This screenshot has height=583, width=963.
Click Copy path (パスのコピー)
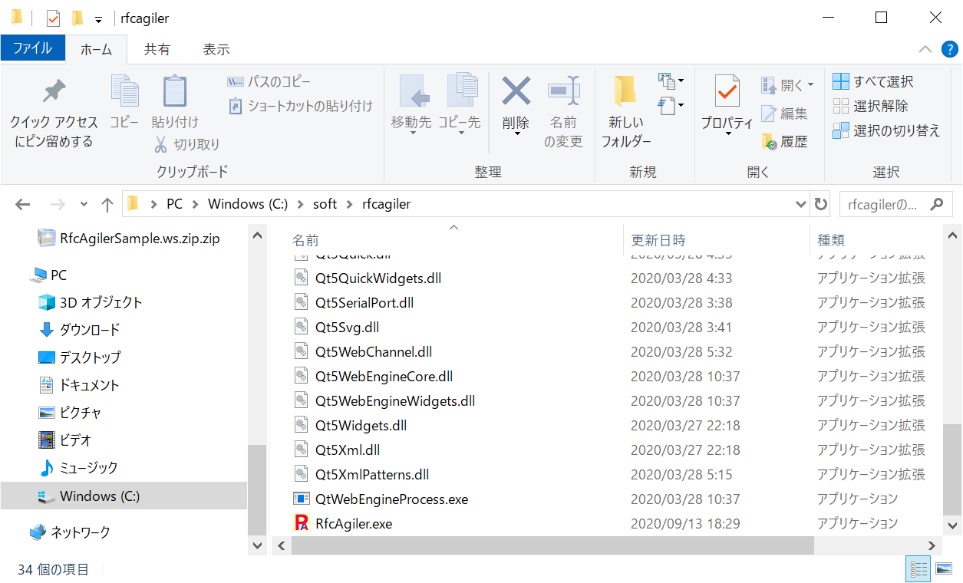coord(269,82)
